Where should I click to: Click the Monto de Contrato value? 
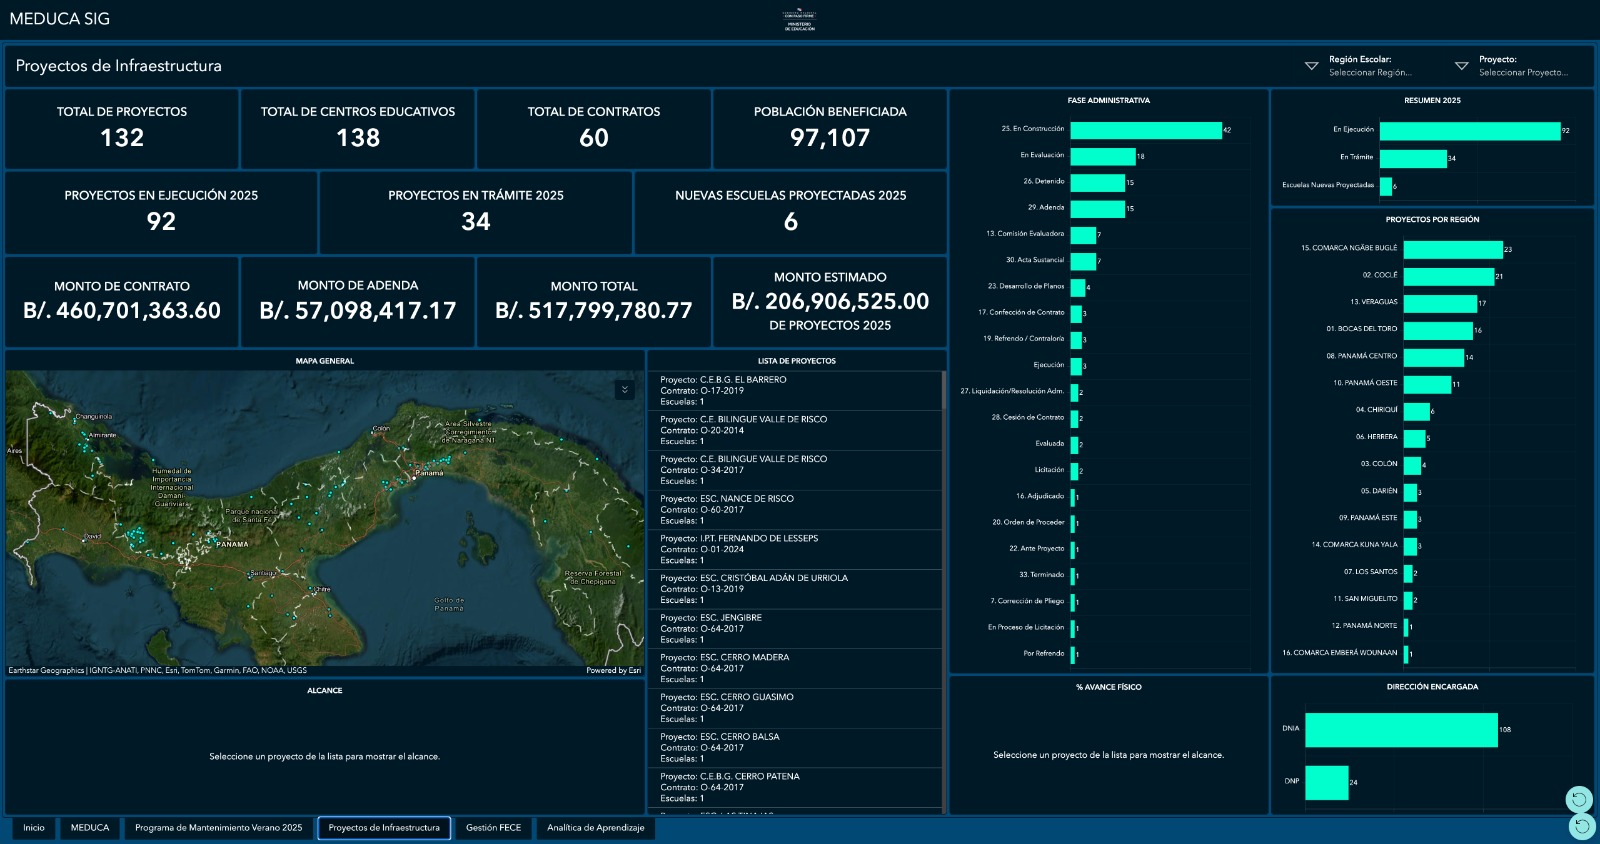(122, 311)
